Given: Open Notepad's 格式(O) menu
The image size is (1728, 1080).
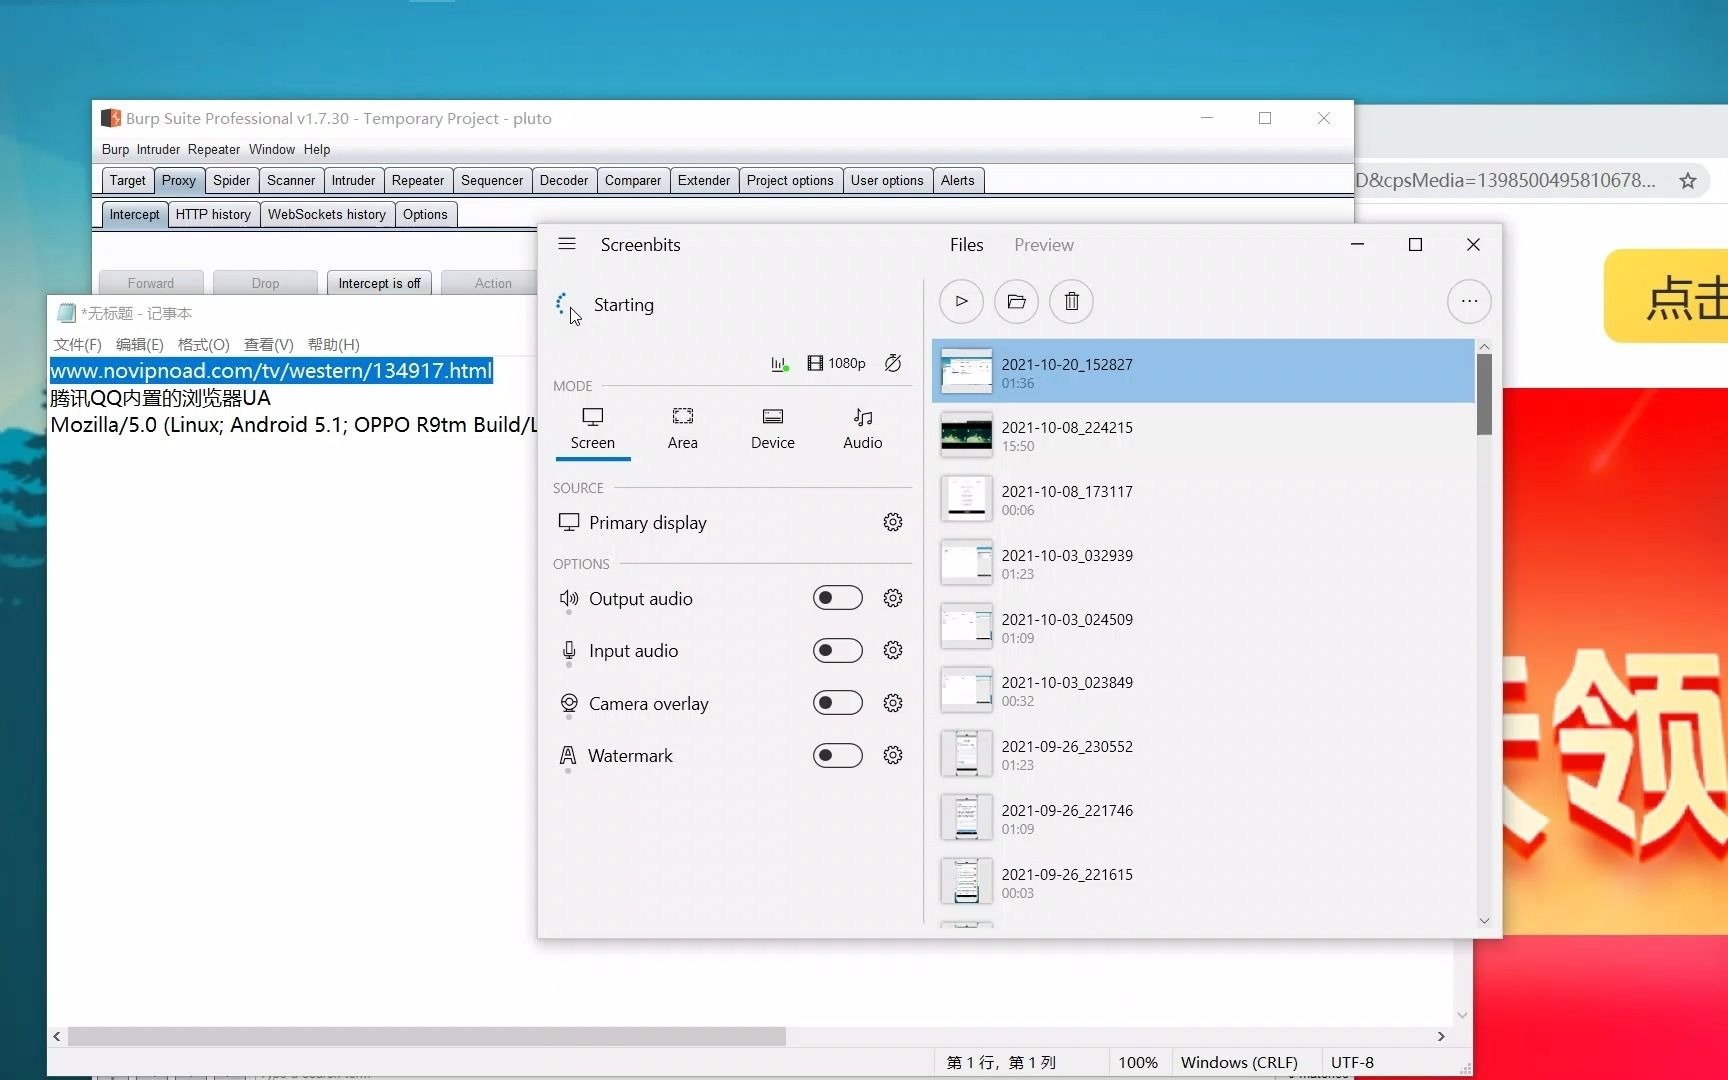Looking at the screenshot, I should (x=203, y=344).
